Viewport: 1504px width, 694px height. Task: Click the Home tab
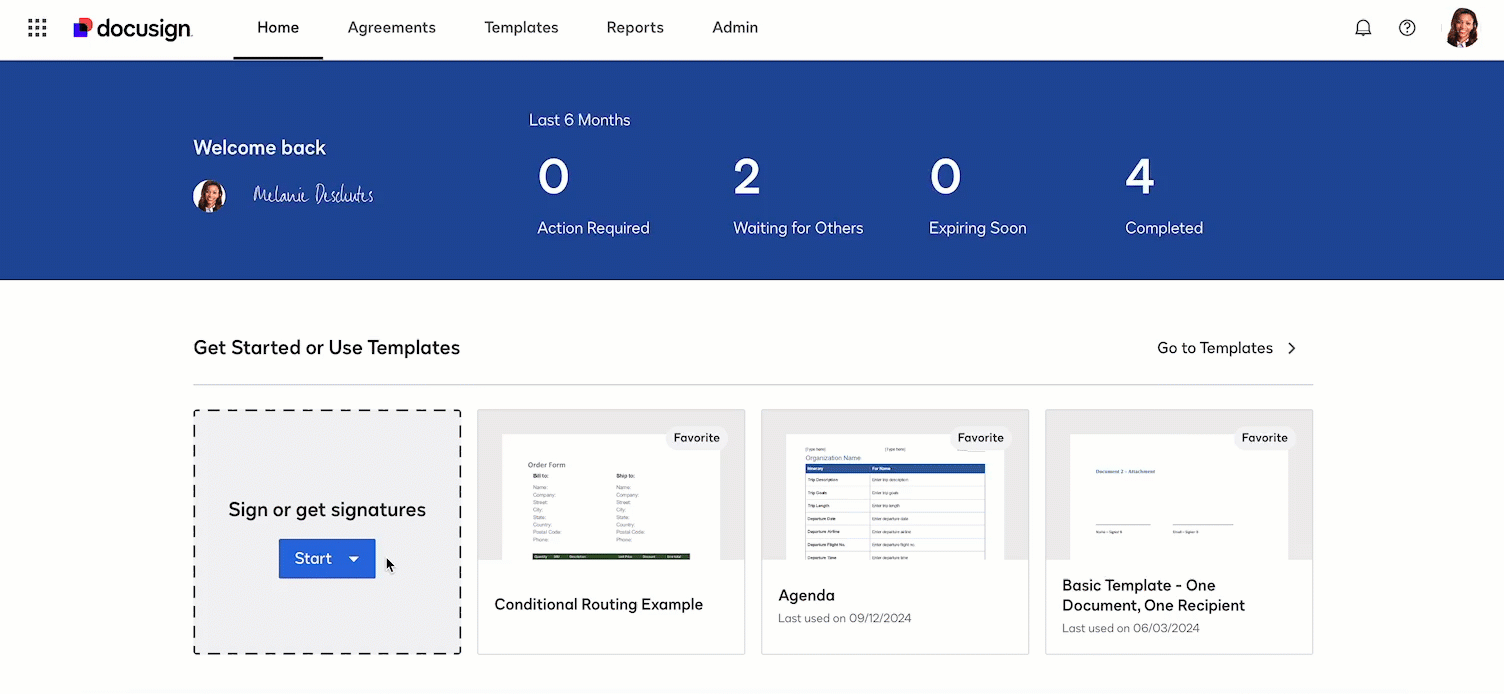click(x=278, y=28)
